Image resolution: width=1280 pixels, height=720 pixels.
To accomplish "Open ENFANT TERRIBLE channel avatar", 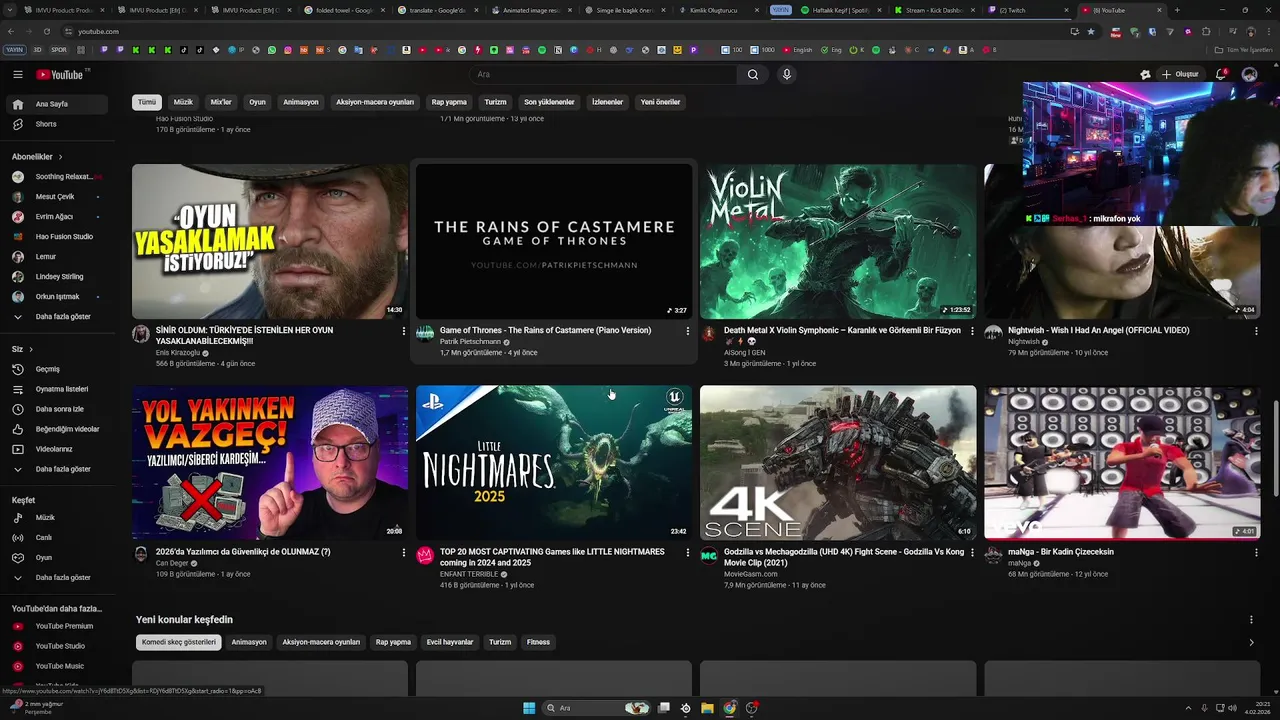I will (425, 556).
